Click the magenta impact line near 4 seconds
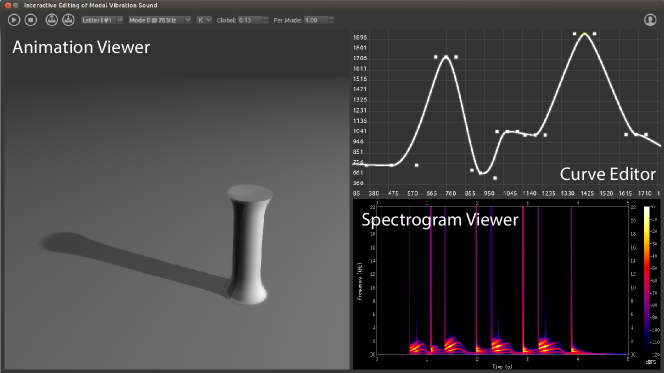The width and height of the screenshot is (664, 373). point(572,279)
